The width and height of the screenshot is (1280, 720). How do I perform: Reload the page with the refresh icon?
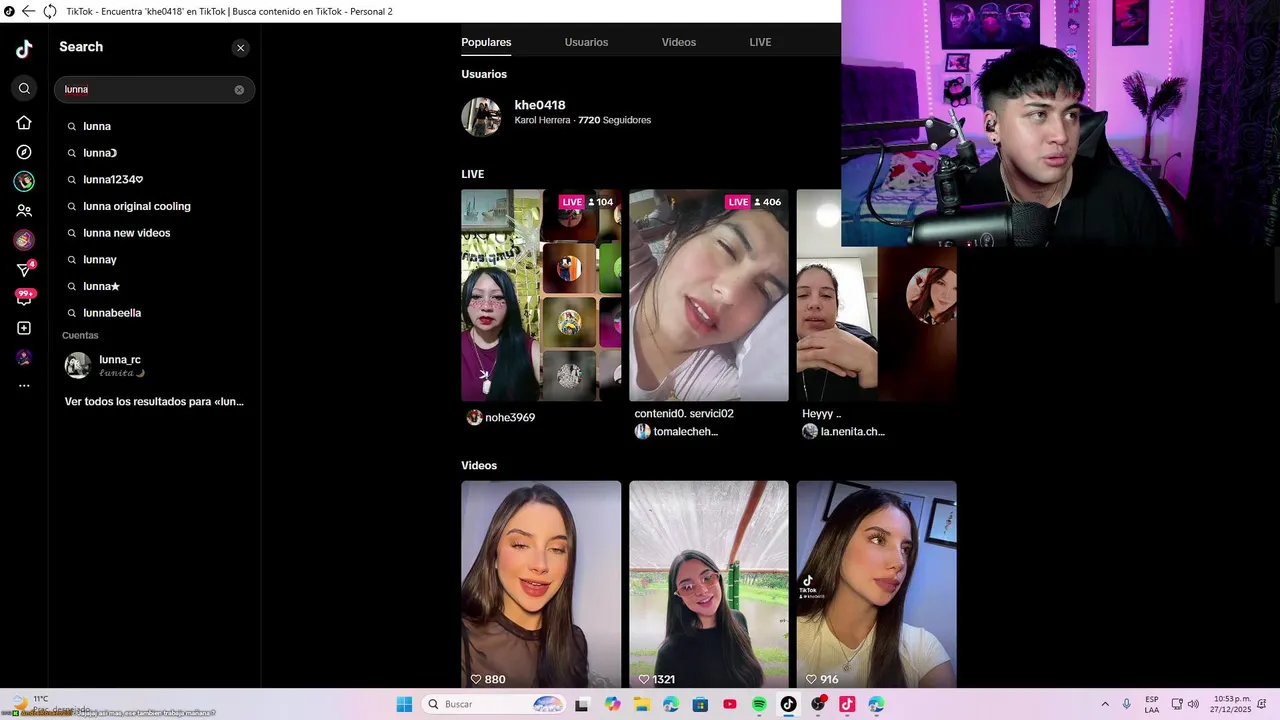(49, 11)
